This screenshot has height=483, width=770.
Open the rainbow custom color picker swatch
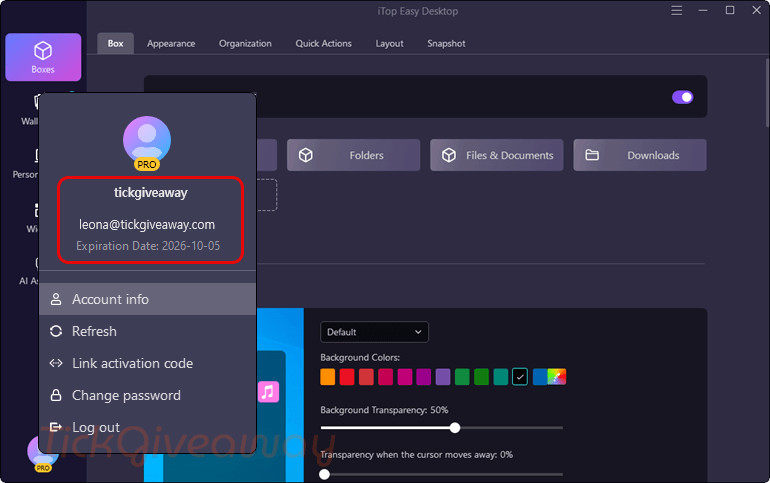pyautogui.click(x=557, y=377)
